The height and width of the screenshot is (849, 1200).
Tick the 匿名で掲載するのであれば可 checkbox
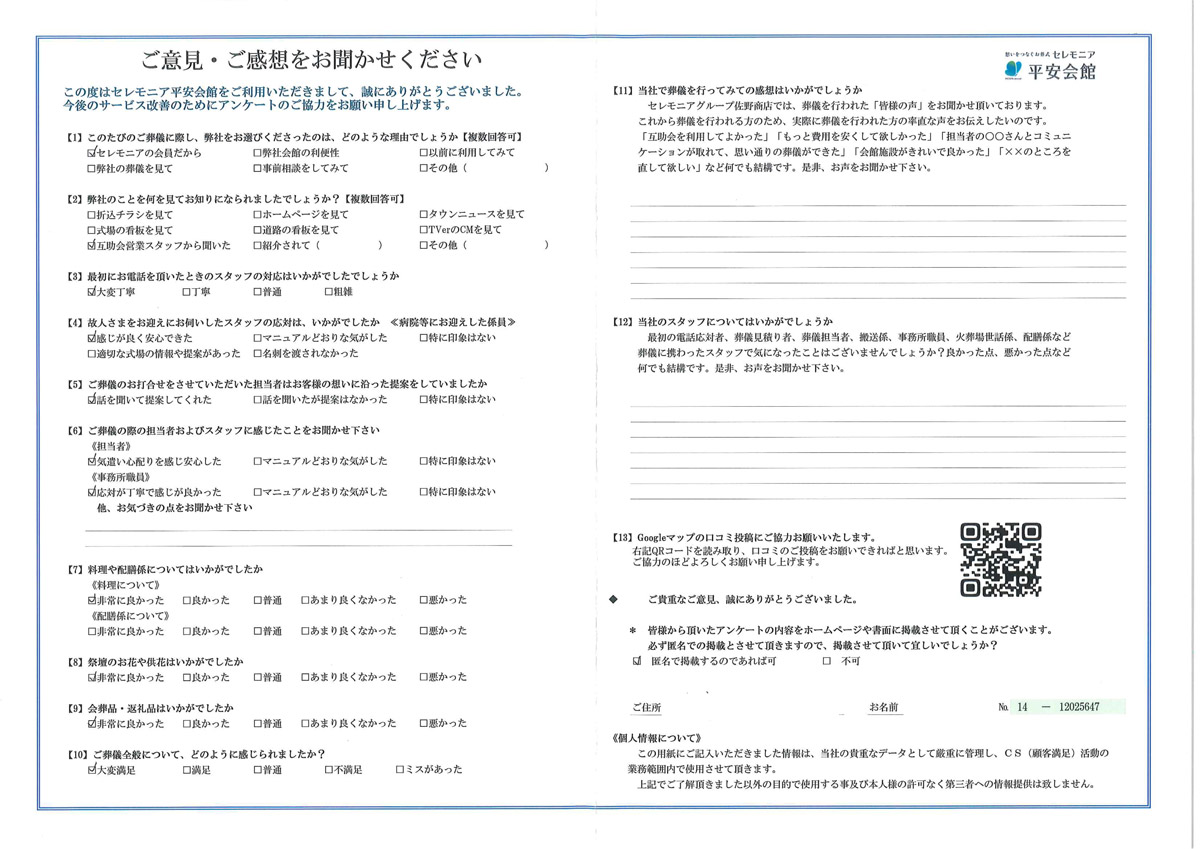coord(637,662)
